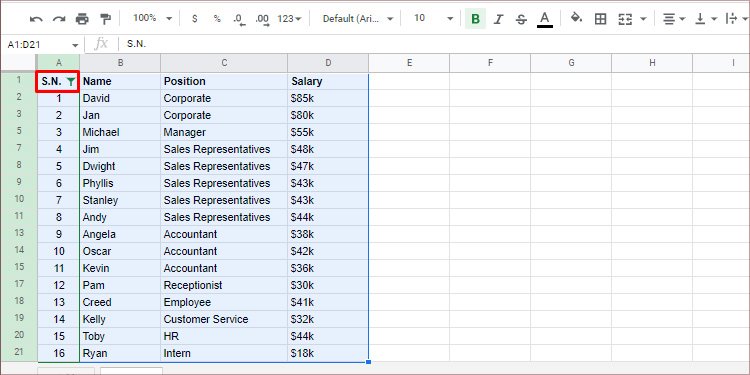Click the cell containing Dwight

[120, 166]
